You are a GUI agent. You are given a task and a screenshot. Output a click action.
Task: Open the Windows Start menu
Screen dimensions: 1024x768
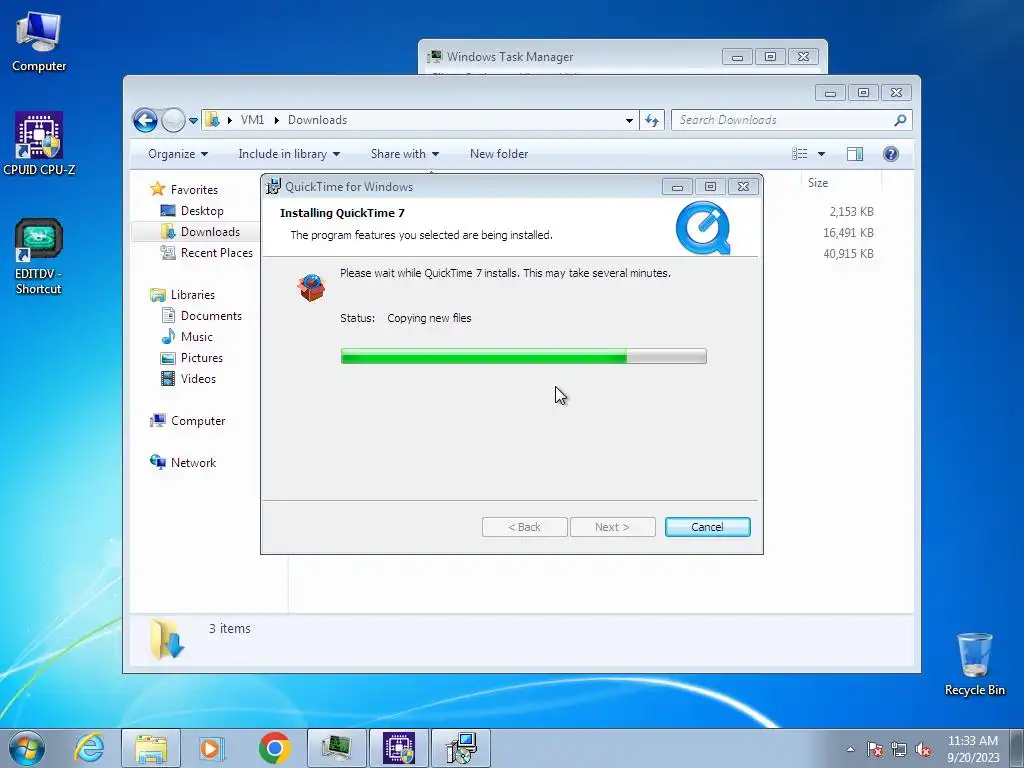[27, 748]
